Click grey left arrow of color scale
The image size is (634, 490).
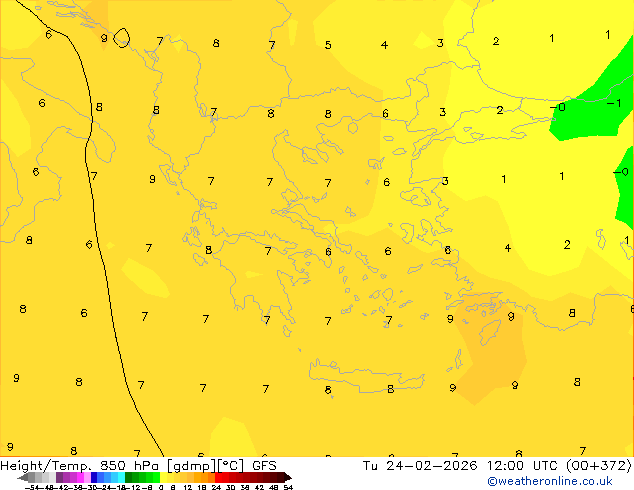coord(24,478)
